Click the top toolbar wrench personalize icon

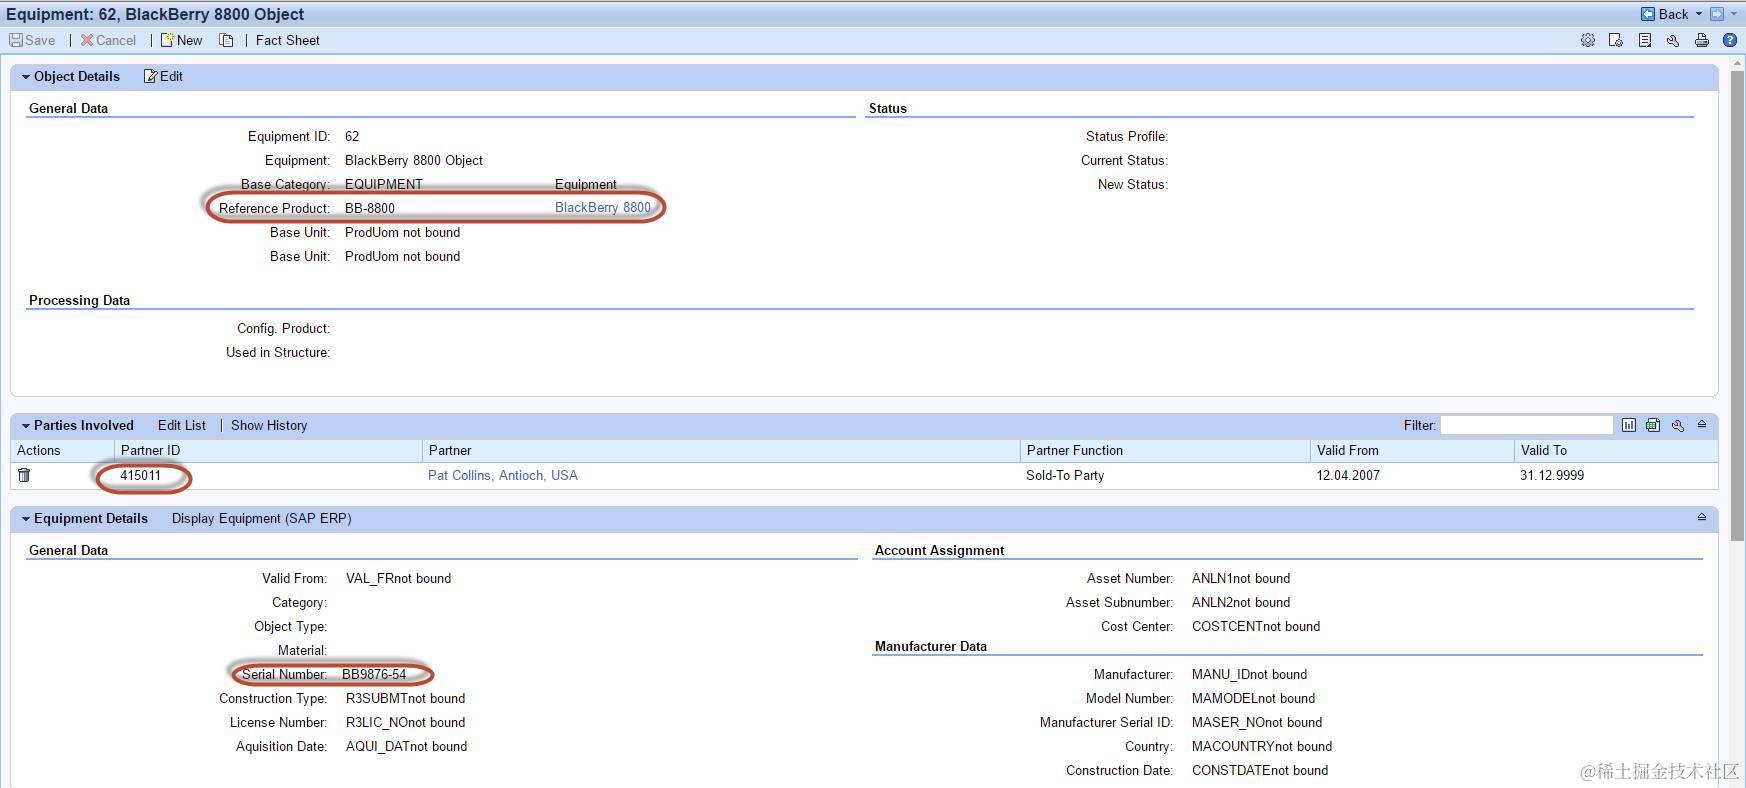point(1672,41)
